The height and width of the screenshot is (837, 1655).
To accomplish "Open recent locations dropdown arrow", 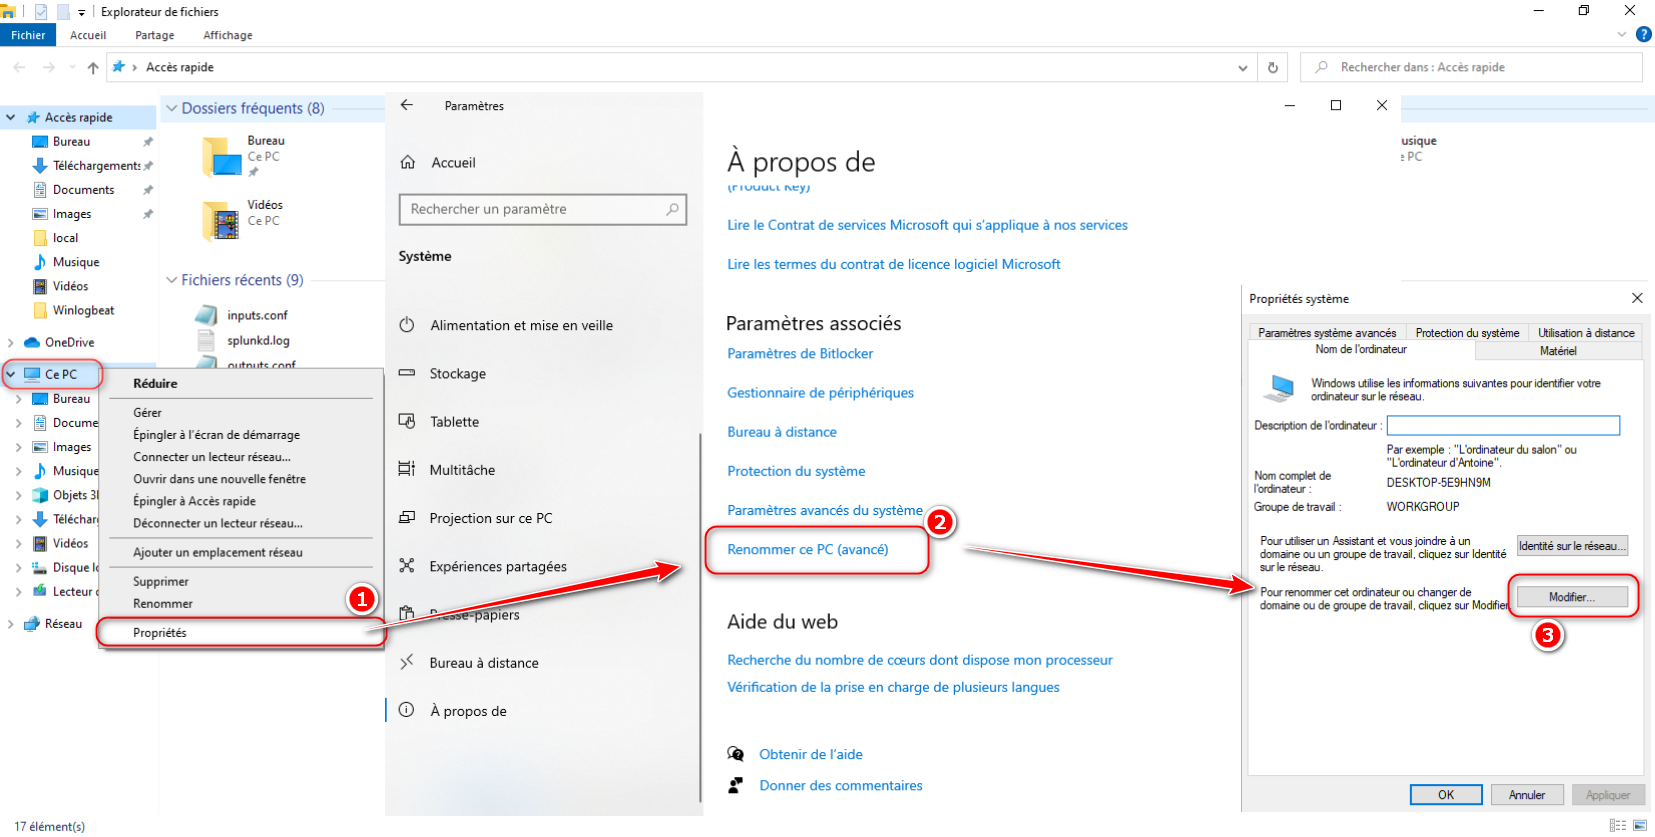I will [72, 67].
